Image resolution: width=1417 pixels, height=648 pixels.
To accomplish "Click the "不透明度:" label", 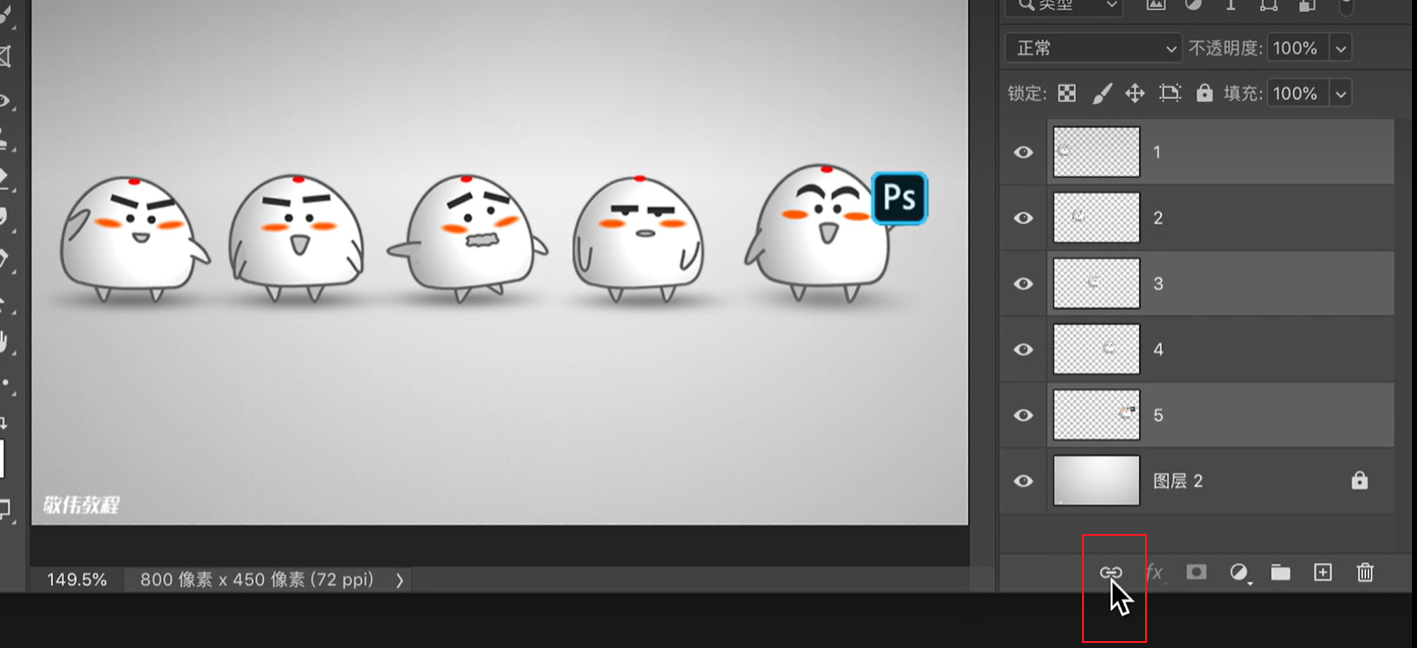I will pos(1226,48).
